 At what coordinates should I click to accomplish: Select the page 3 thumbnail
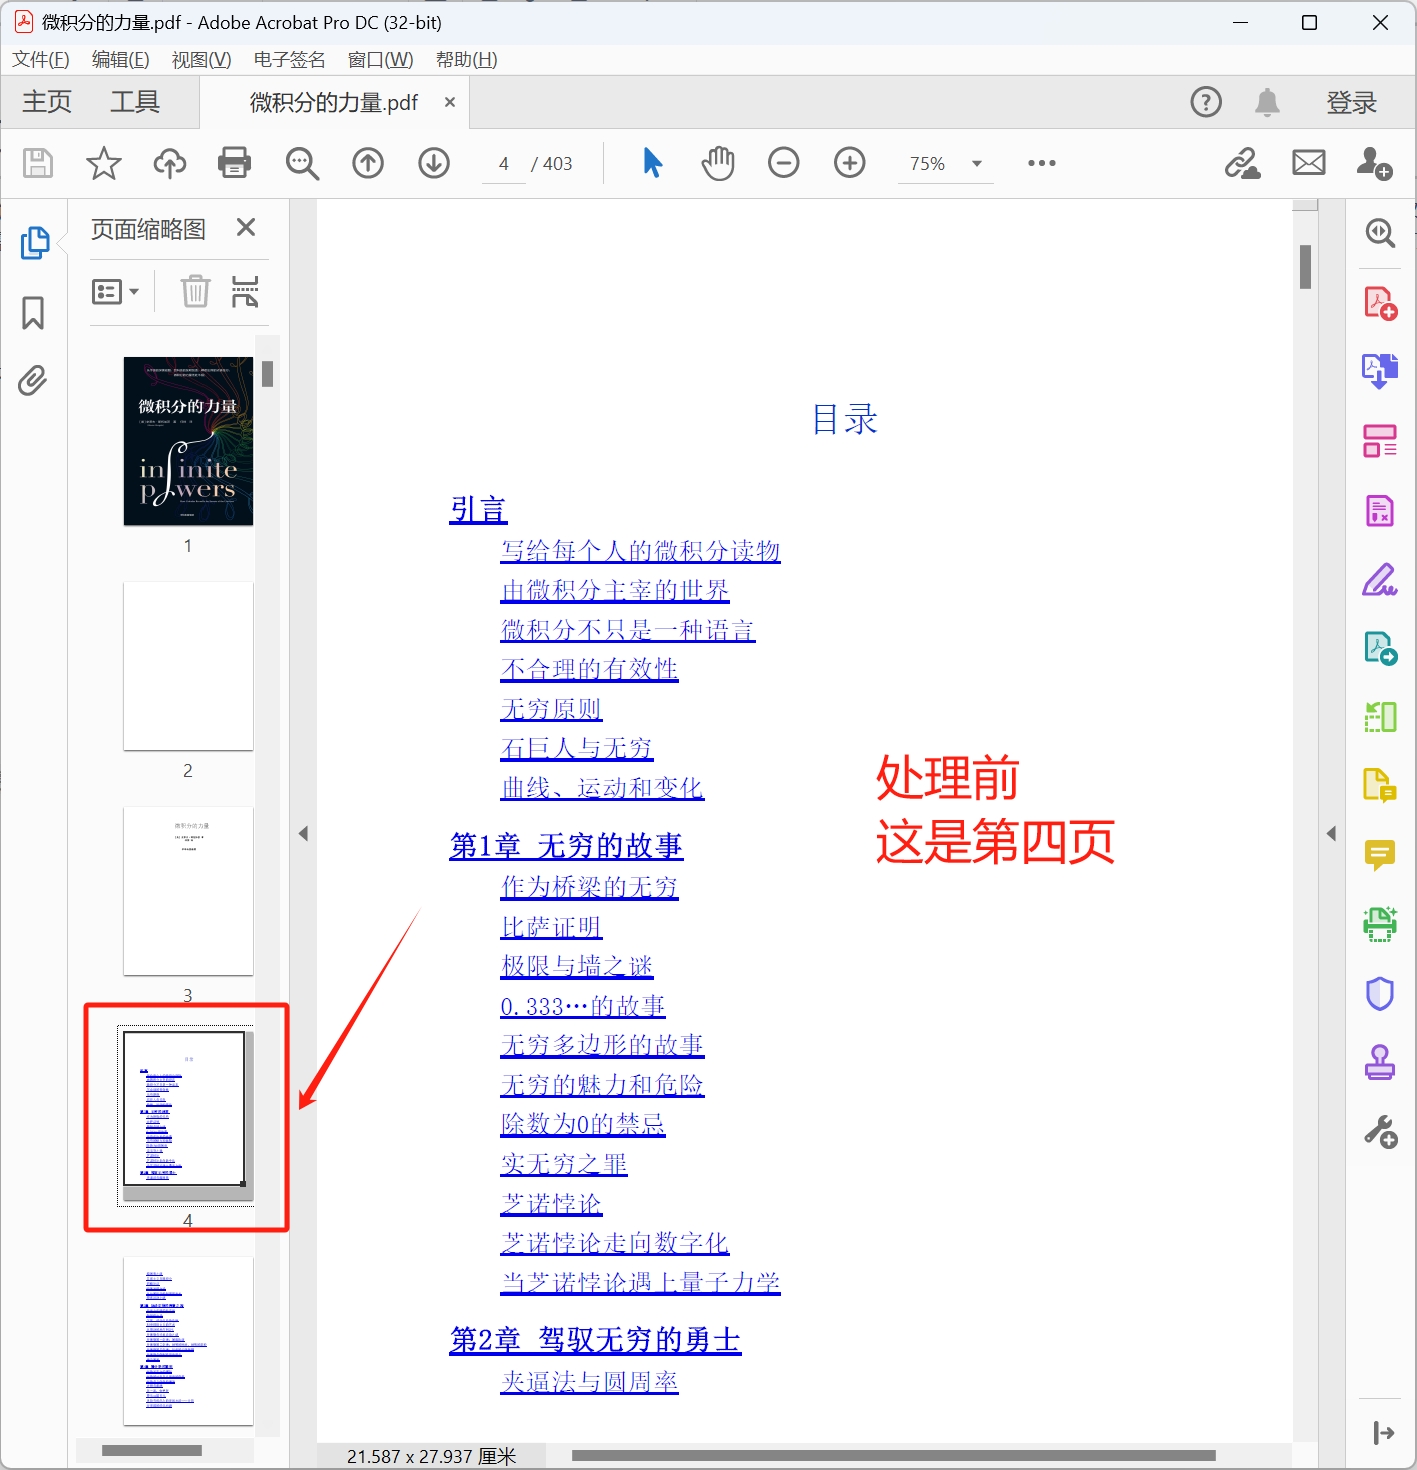(187, 890)
